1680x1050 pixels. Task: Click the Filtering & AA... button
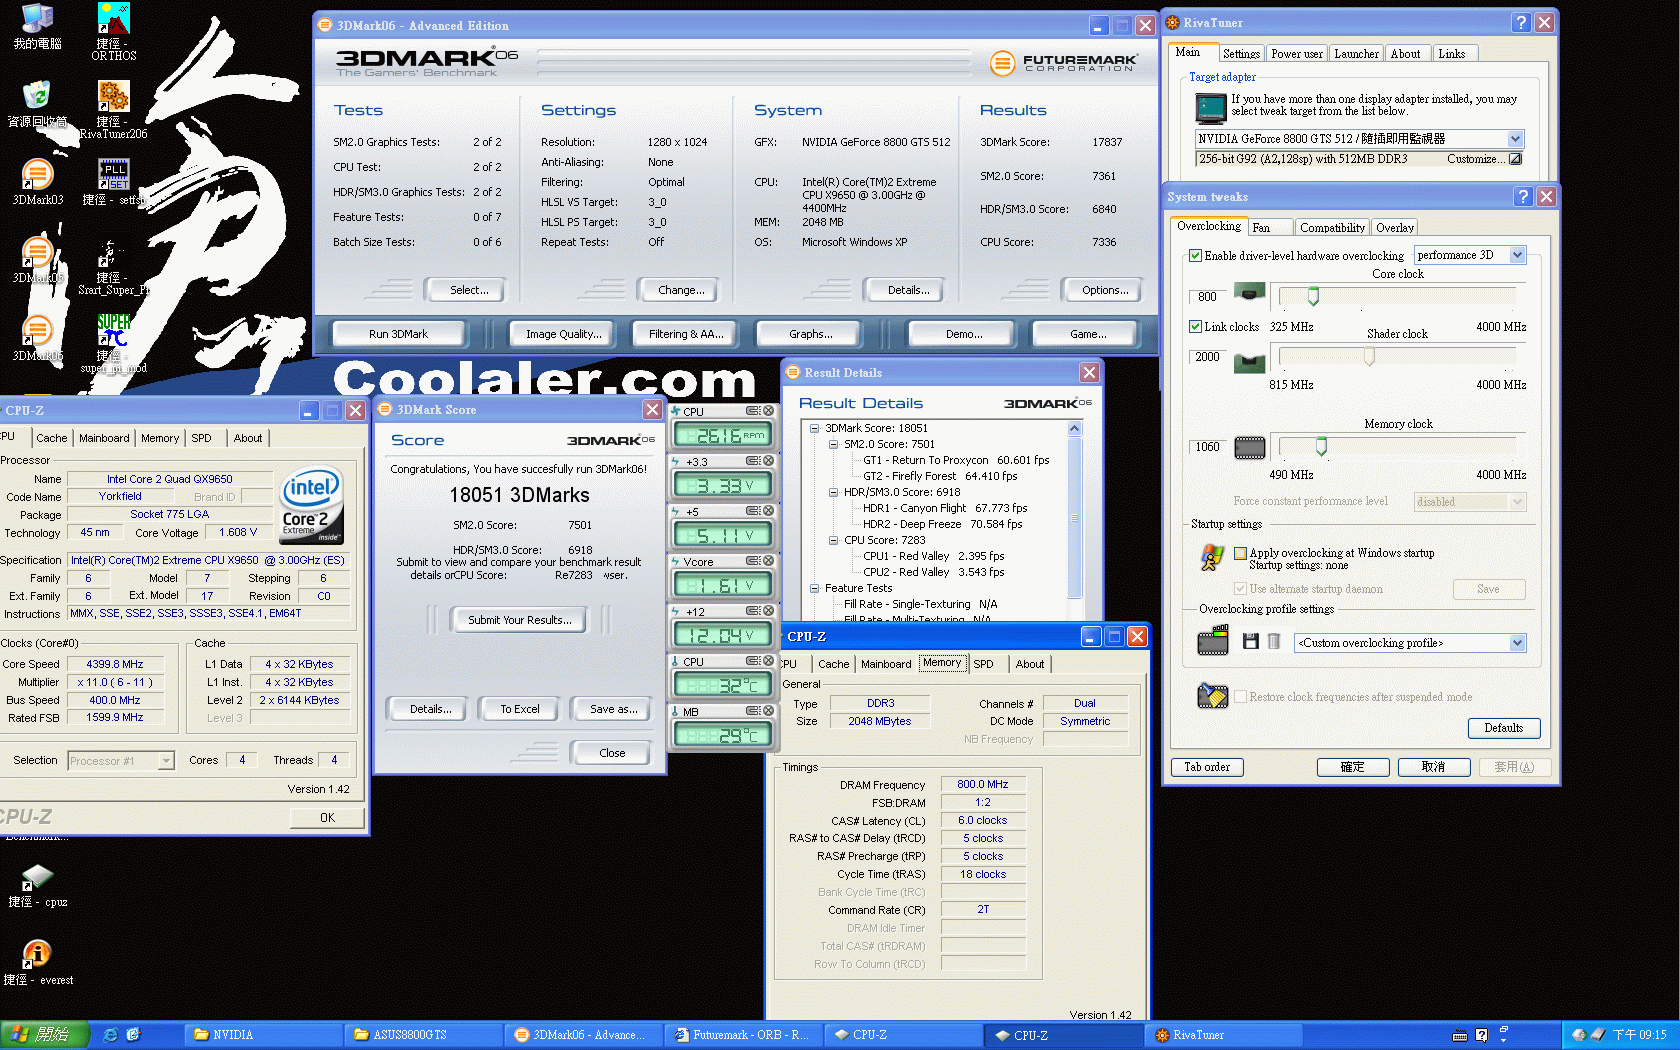coord(686,334)
